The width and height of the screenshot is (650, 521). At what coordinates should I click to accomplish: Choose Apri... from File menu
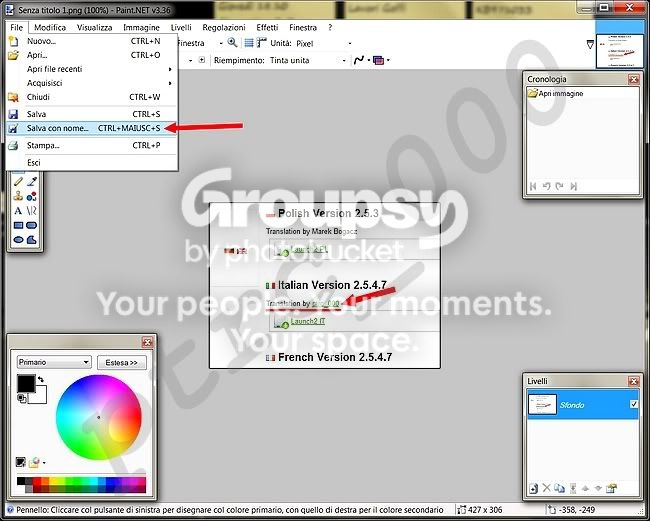pos(92,55)
